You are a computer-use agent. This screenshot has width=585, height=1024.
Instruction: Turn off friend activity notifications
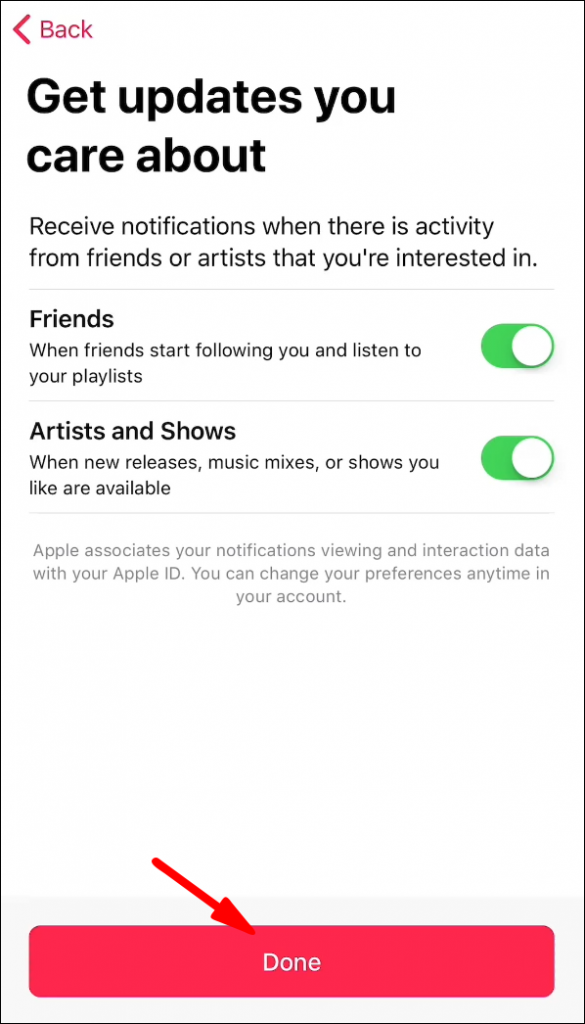517,346
